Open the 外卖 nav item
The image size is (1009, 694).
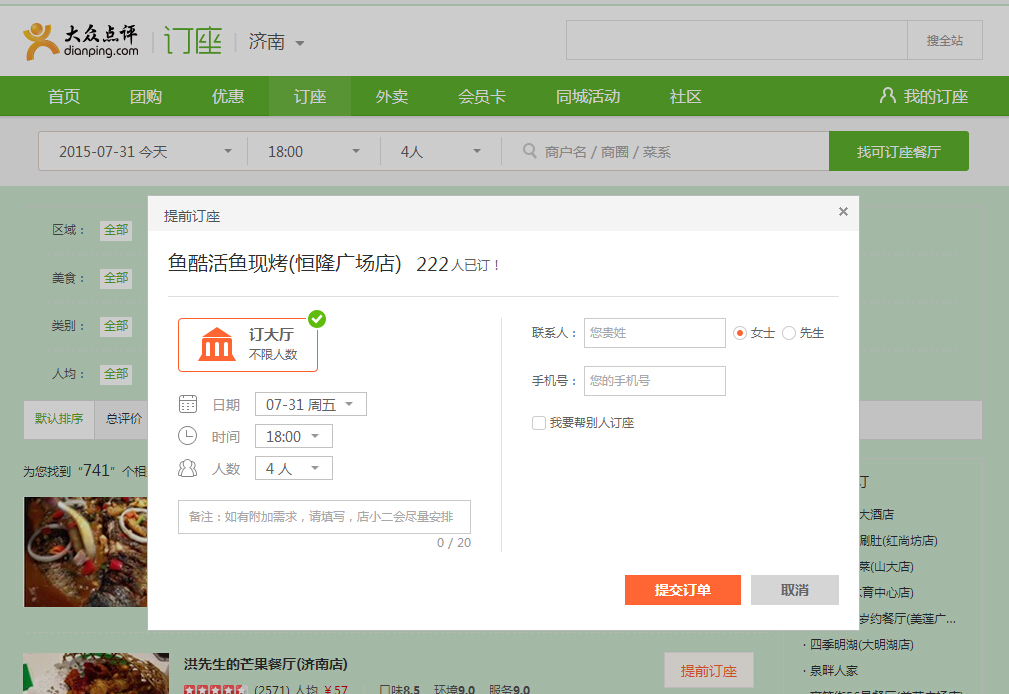click(x=392, y=97)
